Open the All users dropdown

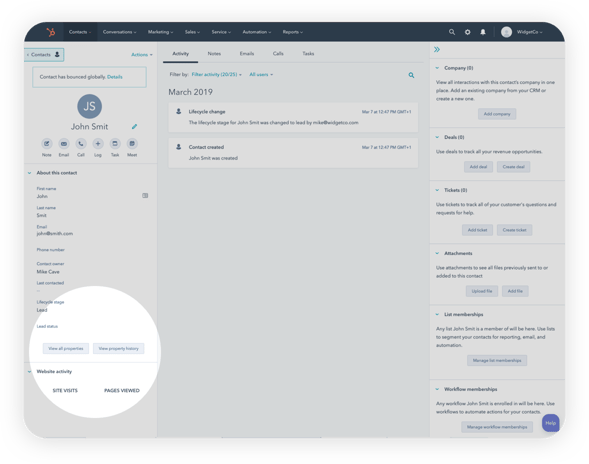point(261,75)
